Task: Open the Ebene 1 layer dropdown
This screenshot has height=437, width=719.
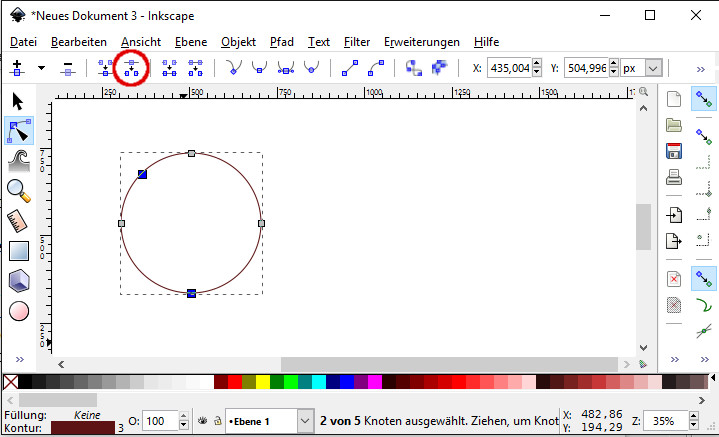Action: 305,421
